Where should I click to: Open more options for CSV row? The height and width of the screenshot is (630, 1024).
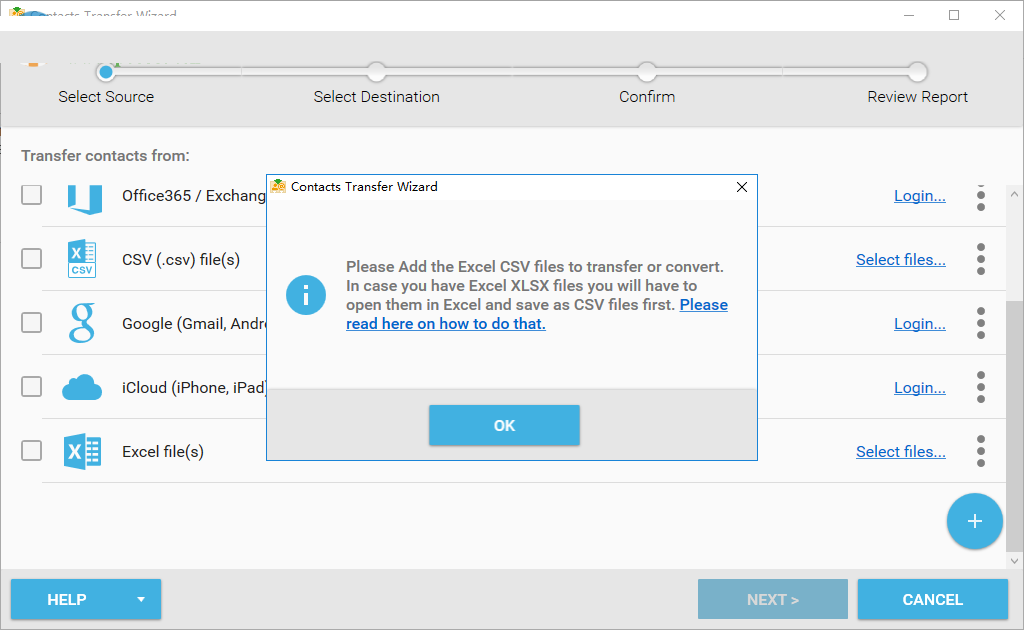(981, 259)
